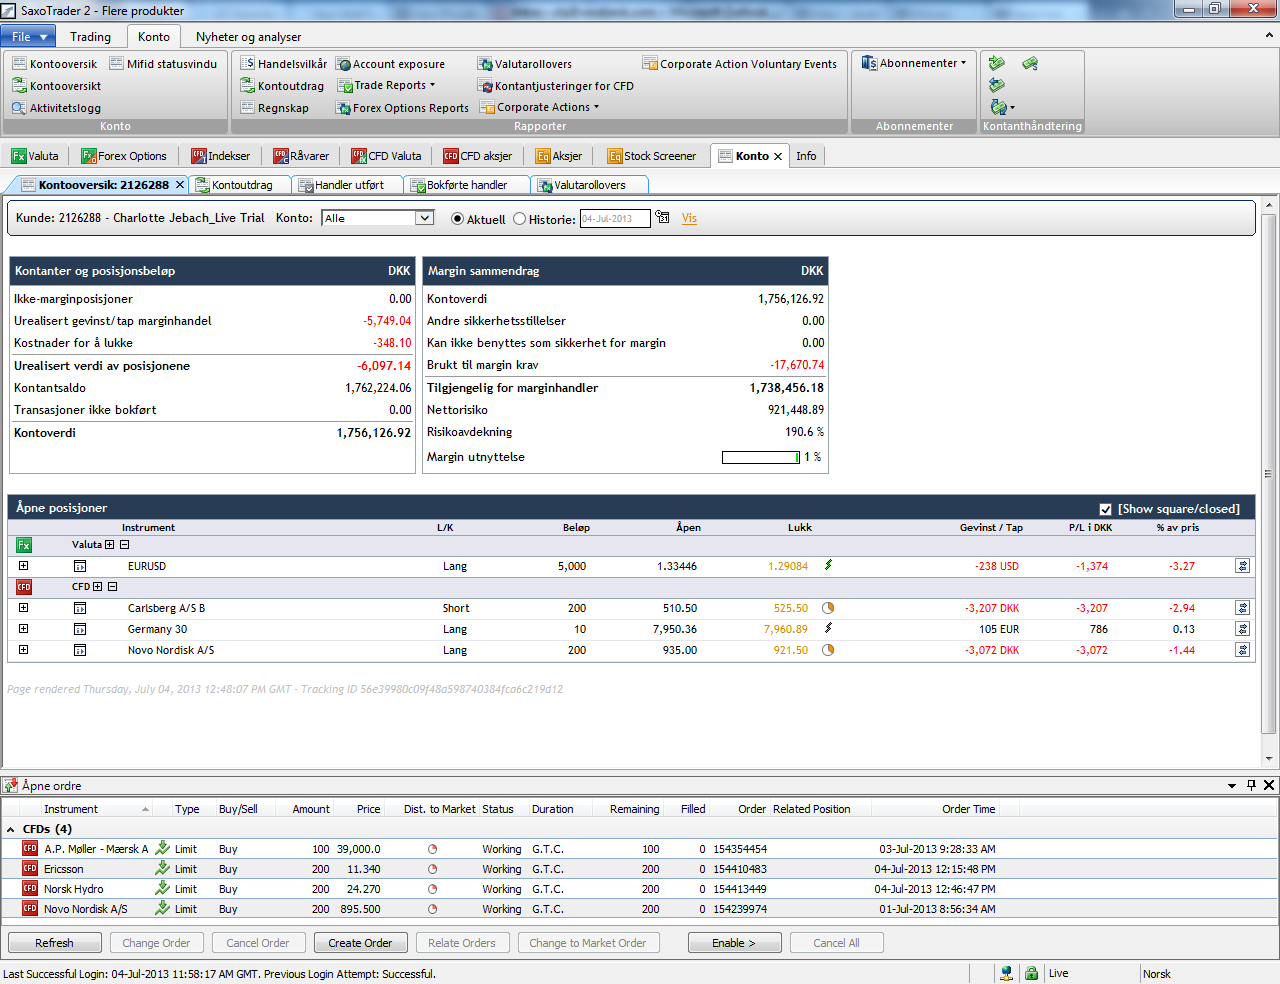1280x984 pixels.
Task: Click the Create Order button
Action: point(360,943)
